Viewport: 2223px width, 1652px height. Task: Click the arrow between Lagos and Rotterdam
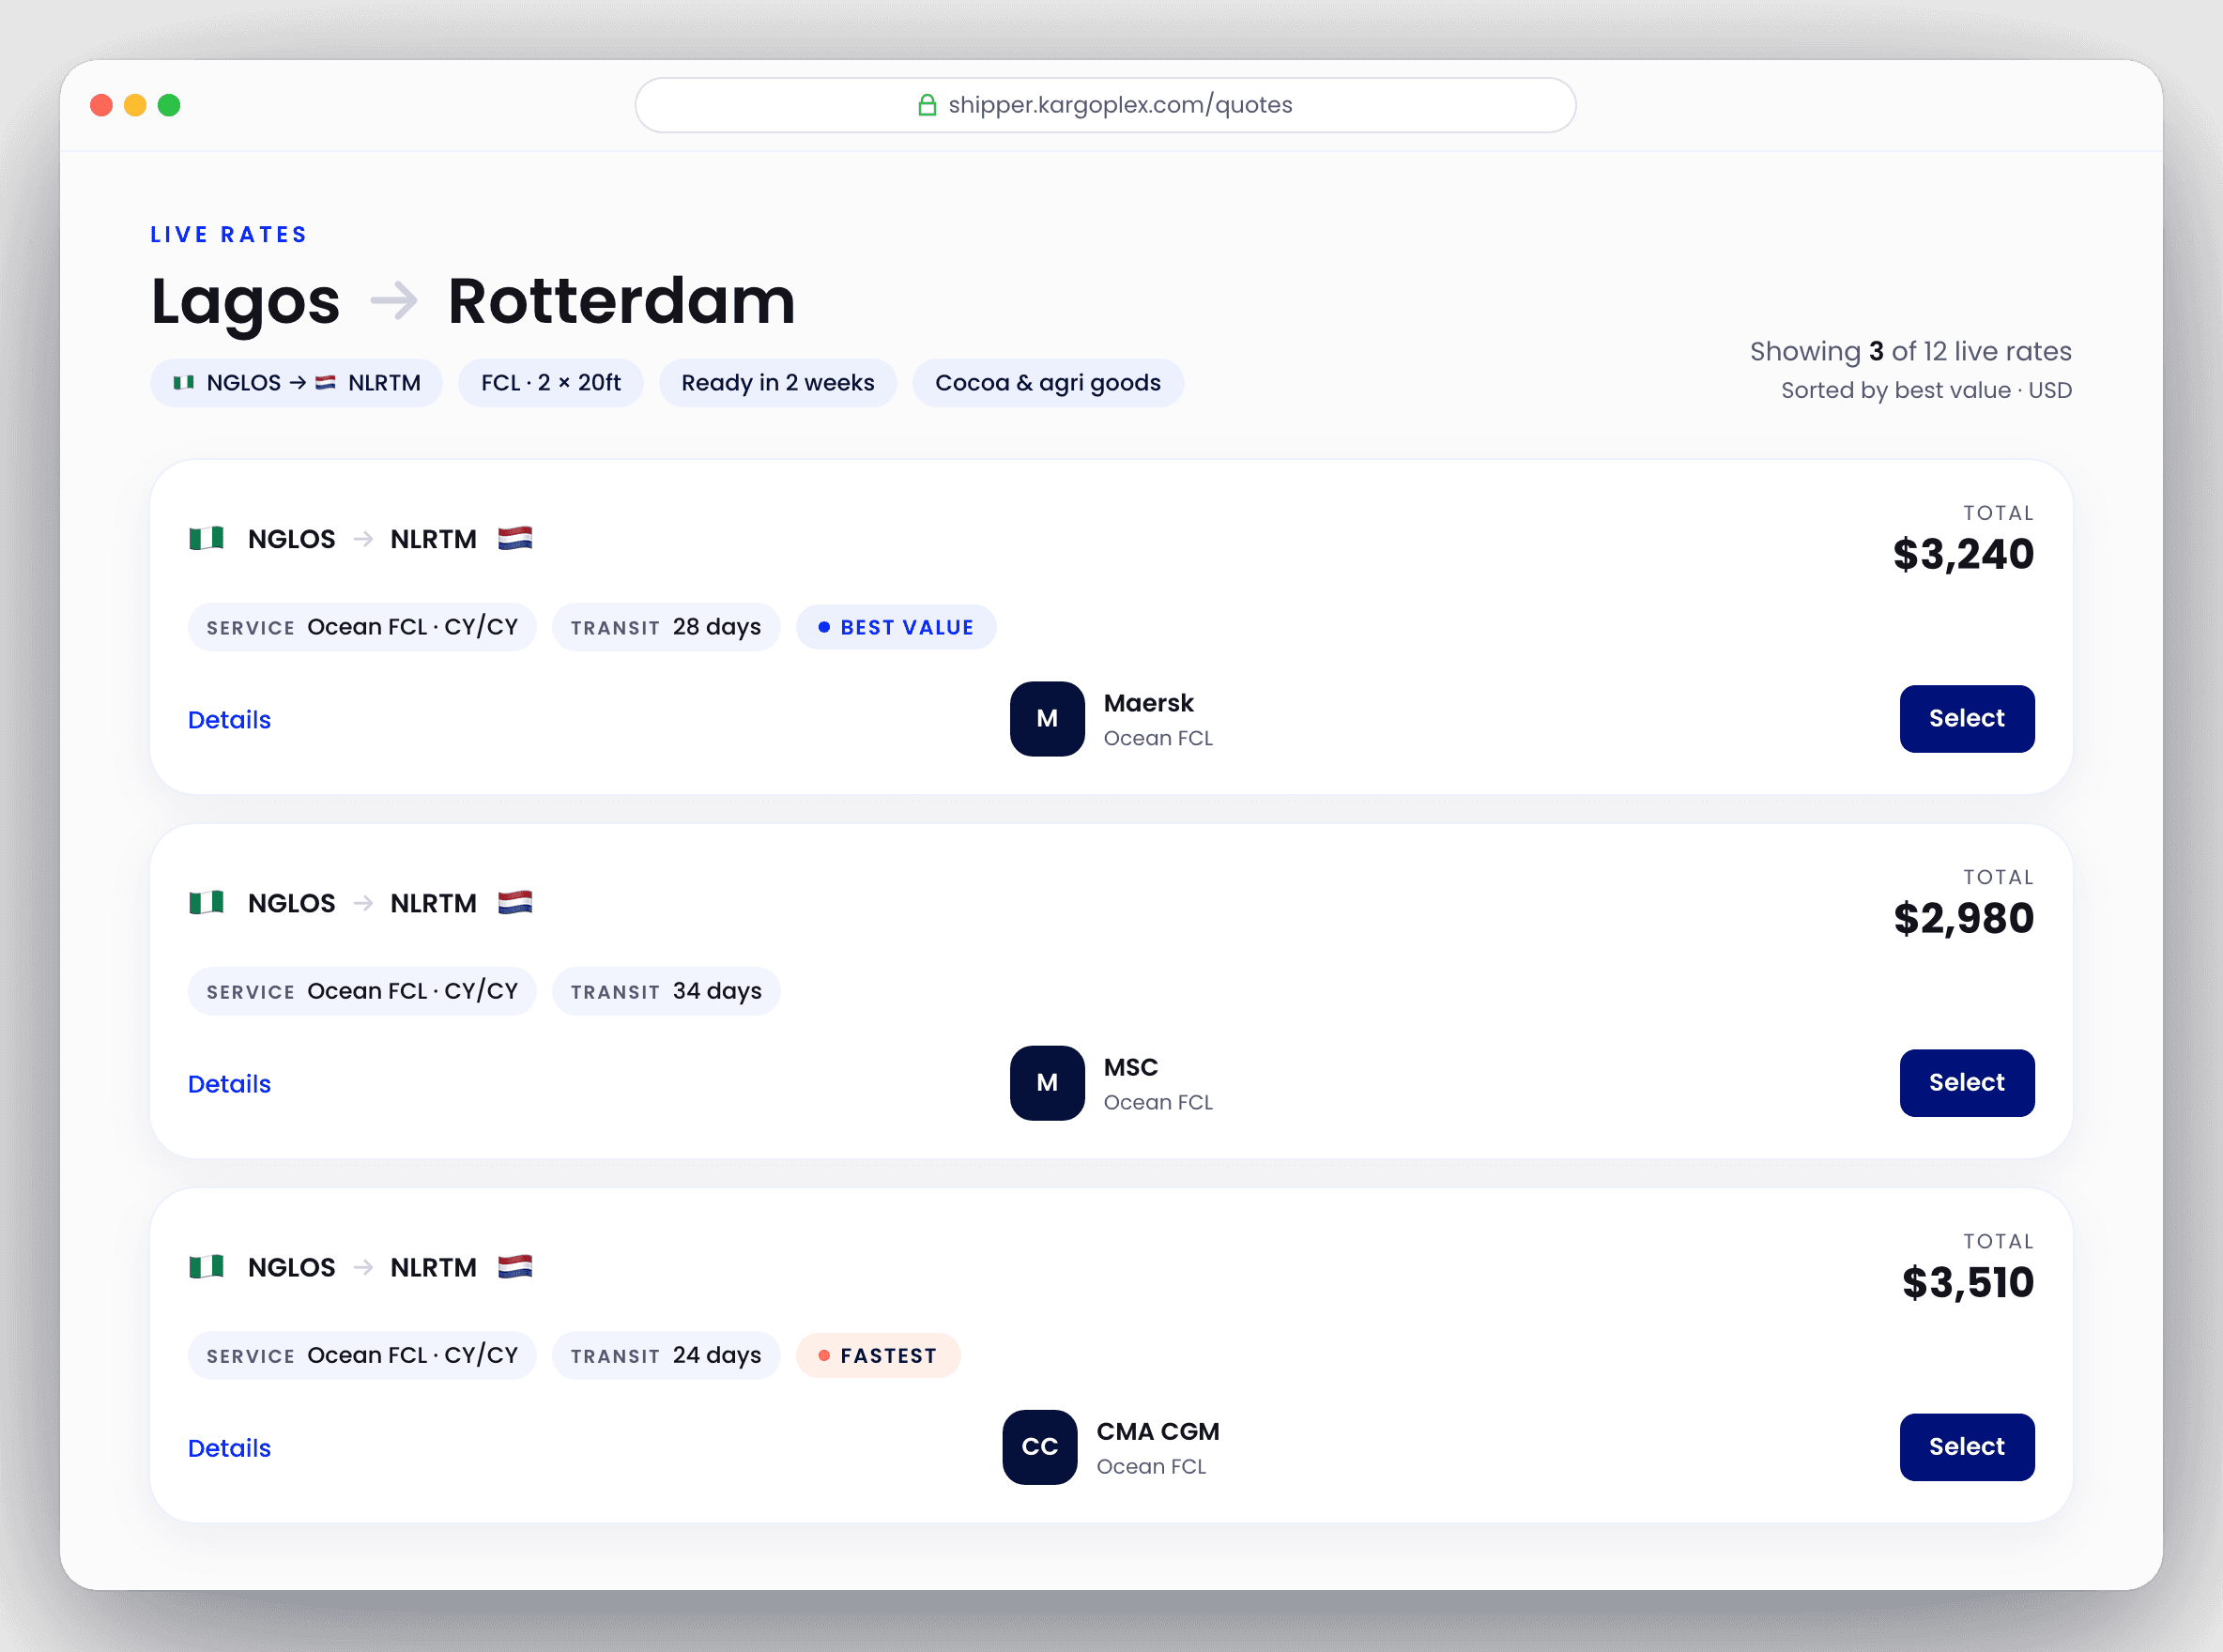point(394,301)
